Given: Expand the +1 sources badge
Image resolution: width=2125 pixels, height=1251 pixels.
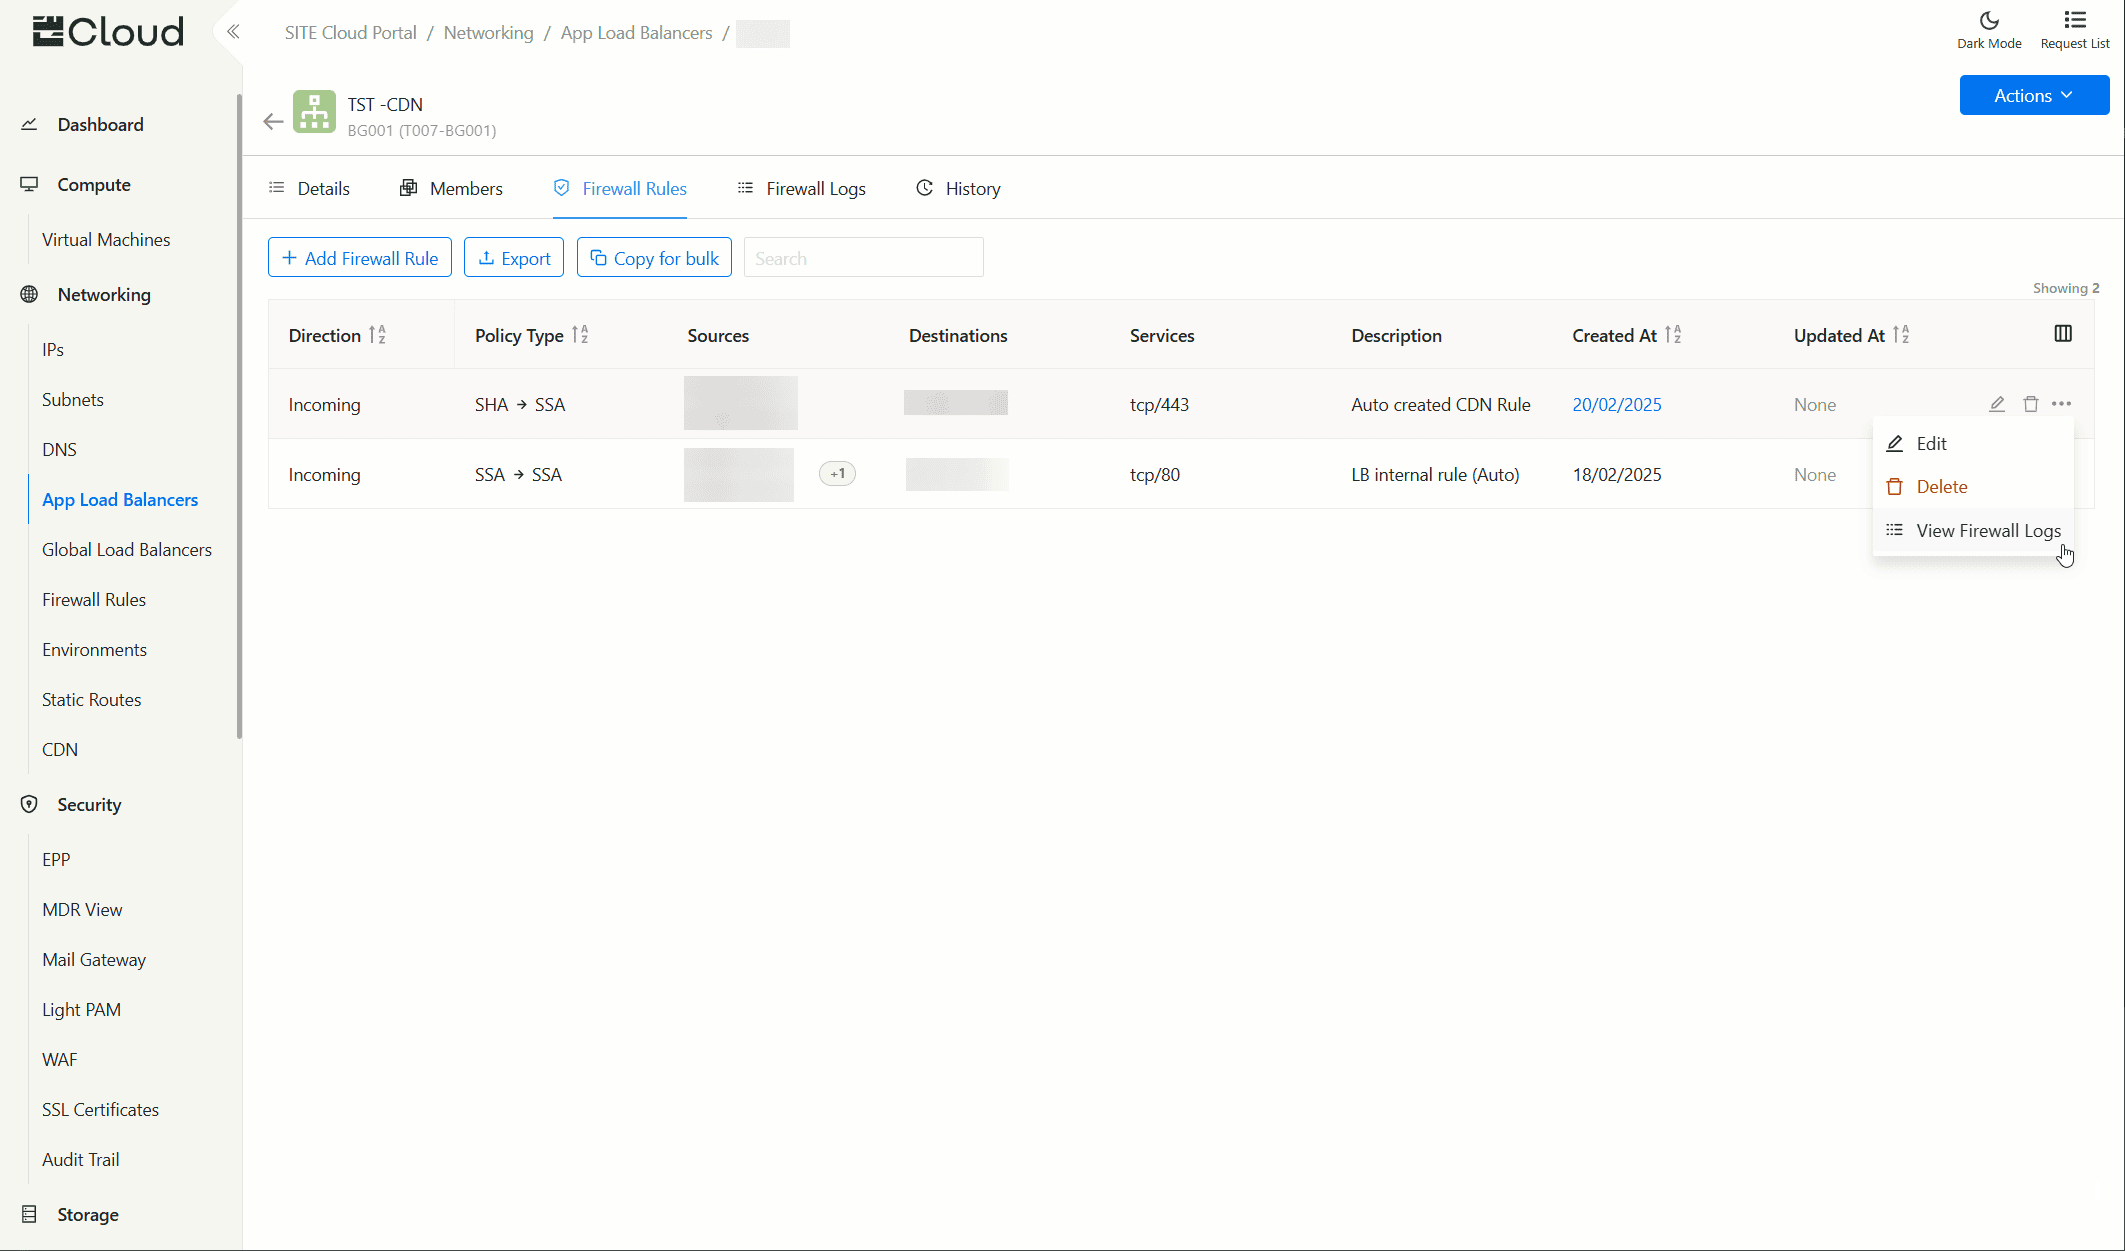Looking at the screenshot, I should [838, 474].
